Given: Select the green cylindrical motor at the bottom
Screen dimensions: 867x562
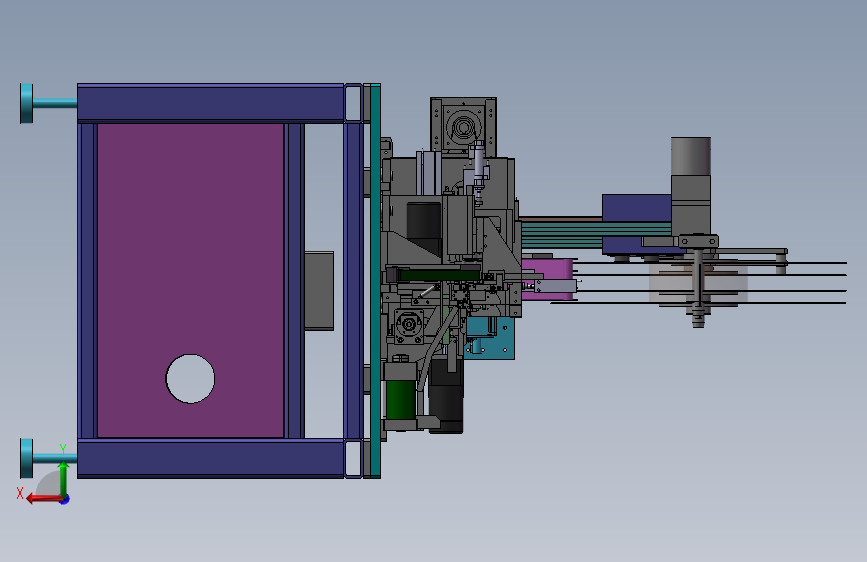Looking at the screenshot, I should pos(400,399).
